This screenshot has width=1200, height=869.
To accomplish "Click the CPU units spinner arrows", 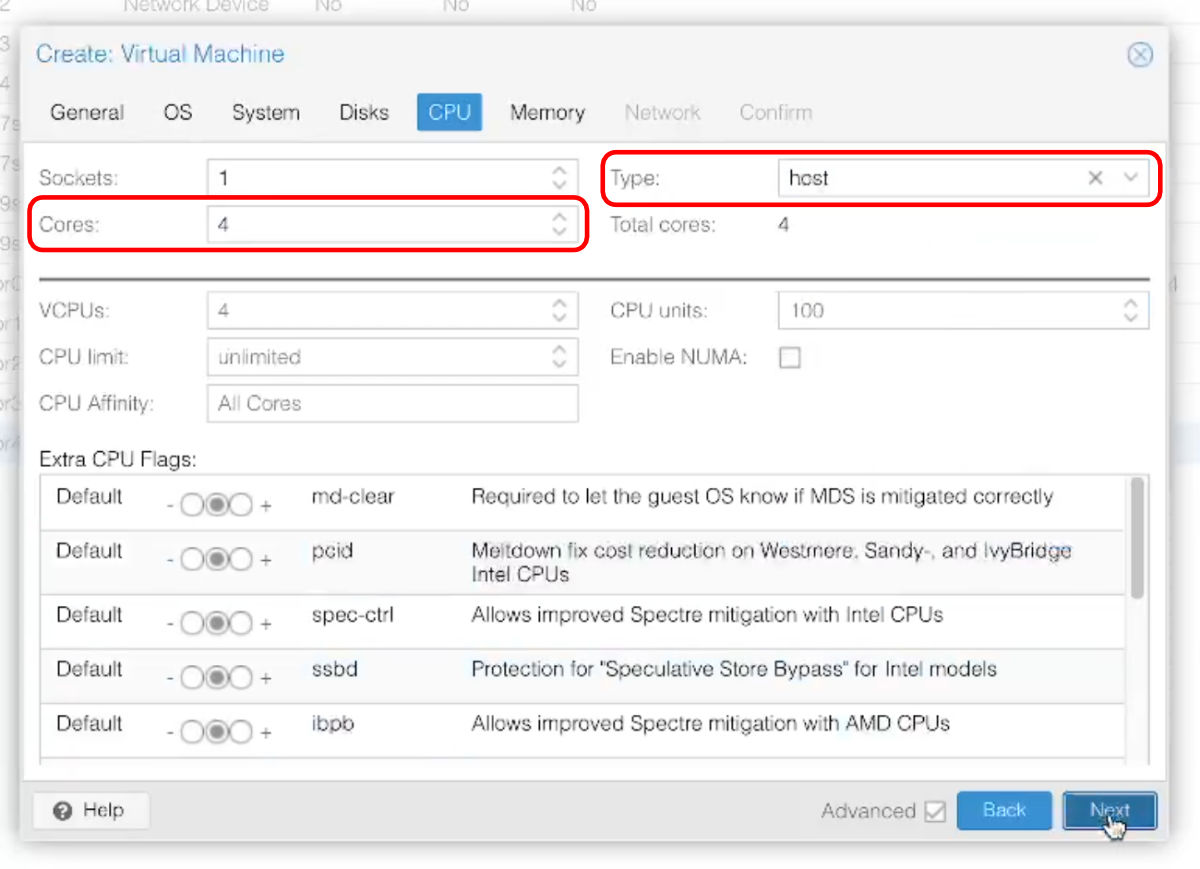I will point(1130,310).
